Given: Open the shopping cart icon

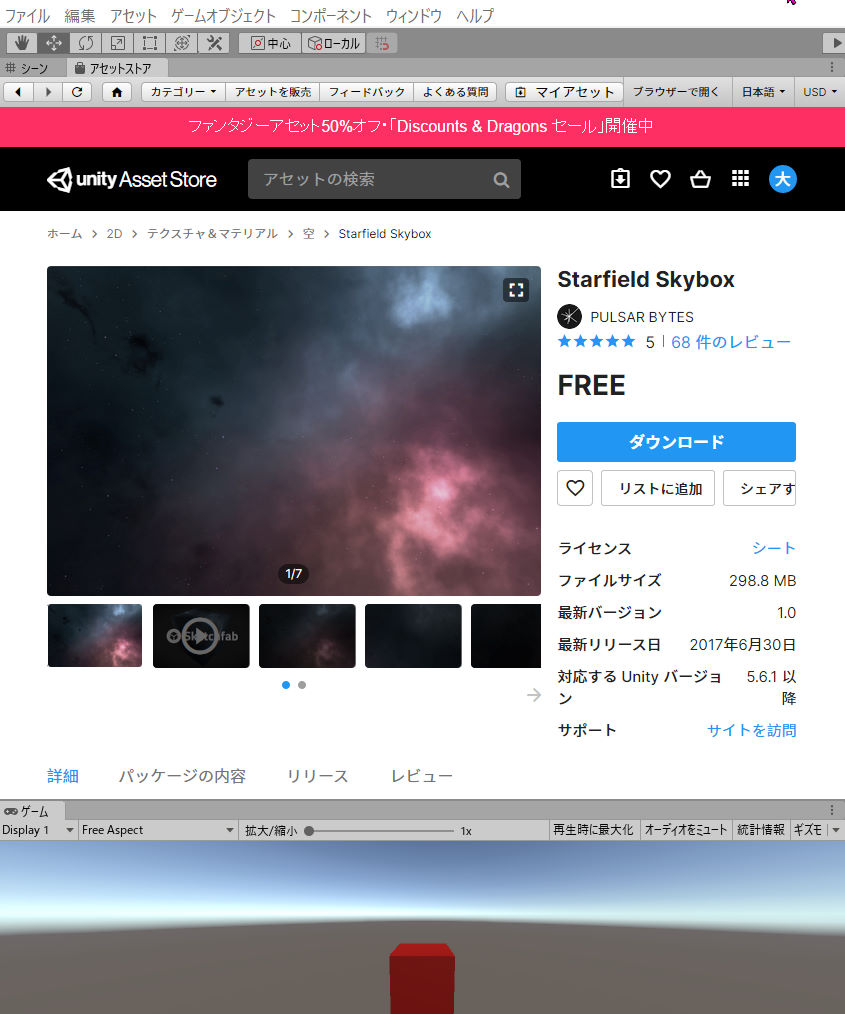Looking at the screenshot, I should pyautogui.click(x=700, y=178).
